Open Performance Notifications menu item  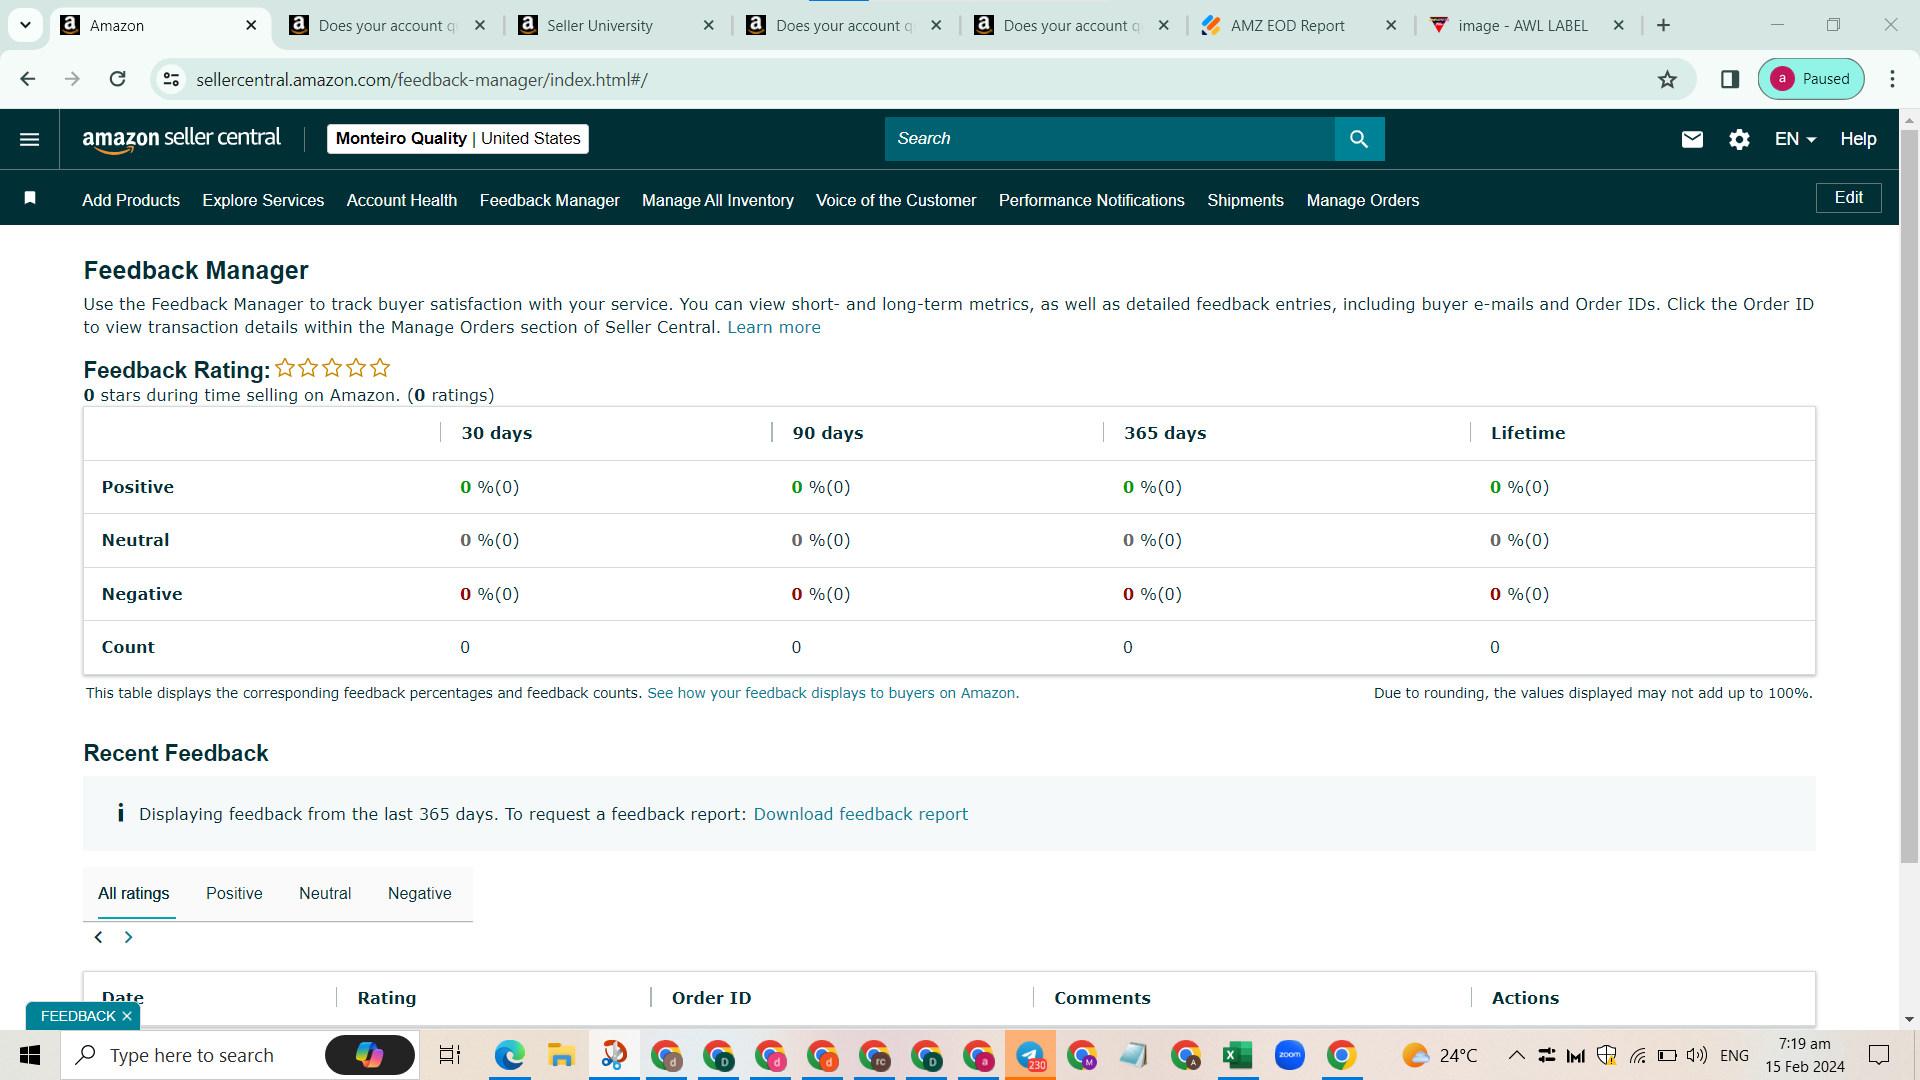1092,200
